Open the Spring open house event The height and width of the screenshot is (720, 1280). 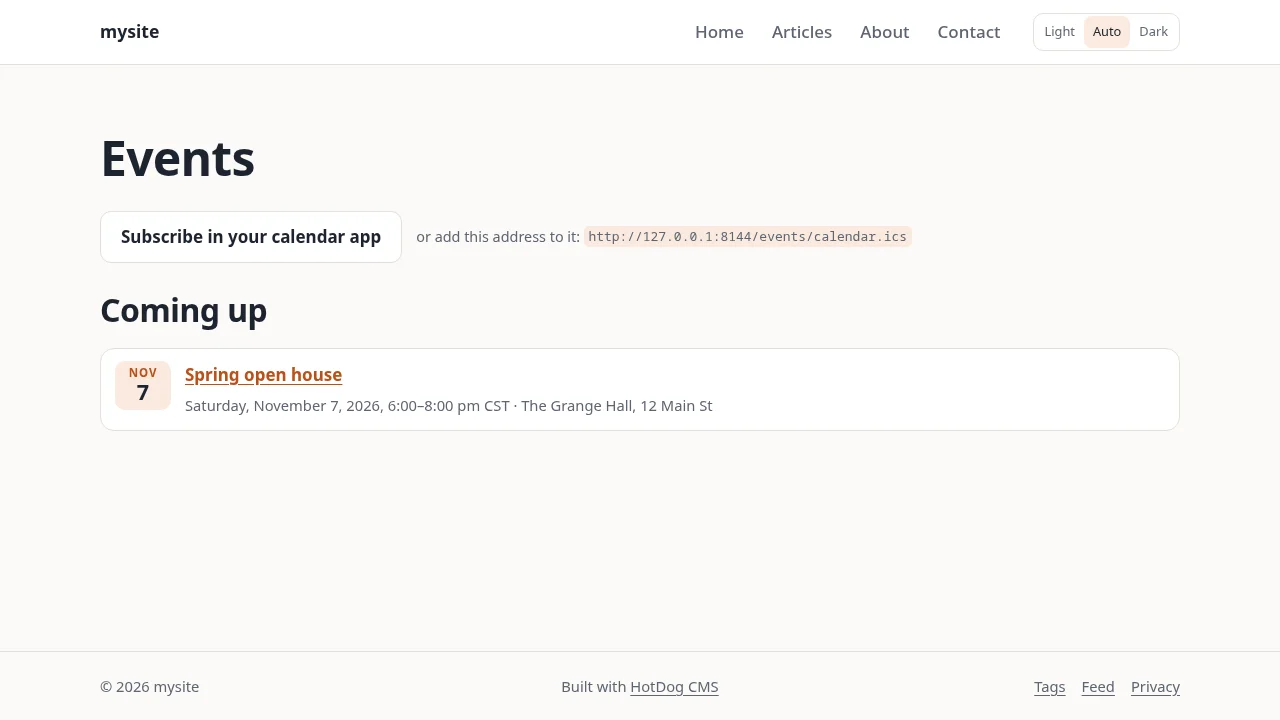[x=264, y=375]
